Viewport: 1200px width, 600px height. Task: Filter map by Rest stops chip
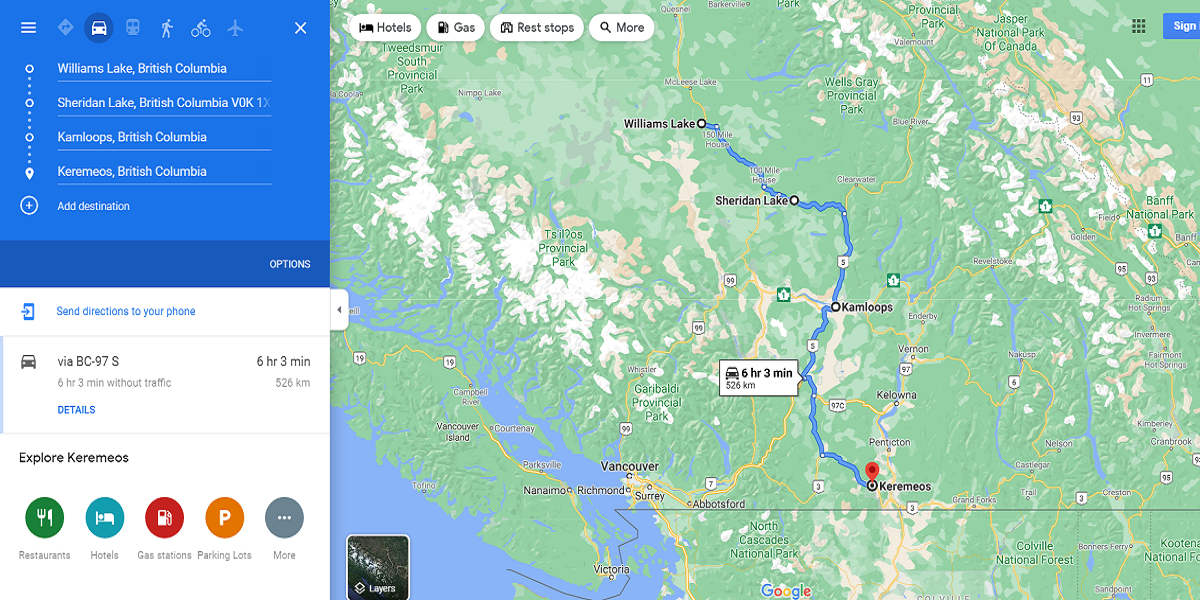537,28
